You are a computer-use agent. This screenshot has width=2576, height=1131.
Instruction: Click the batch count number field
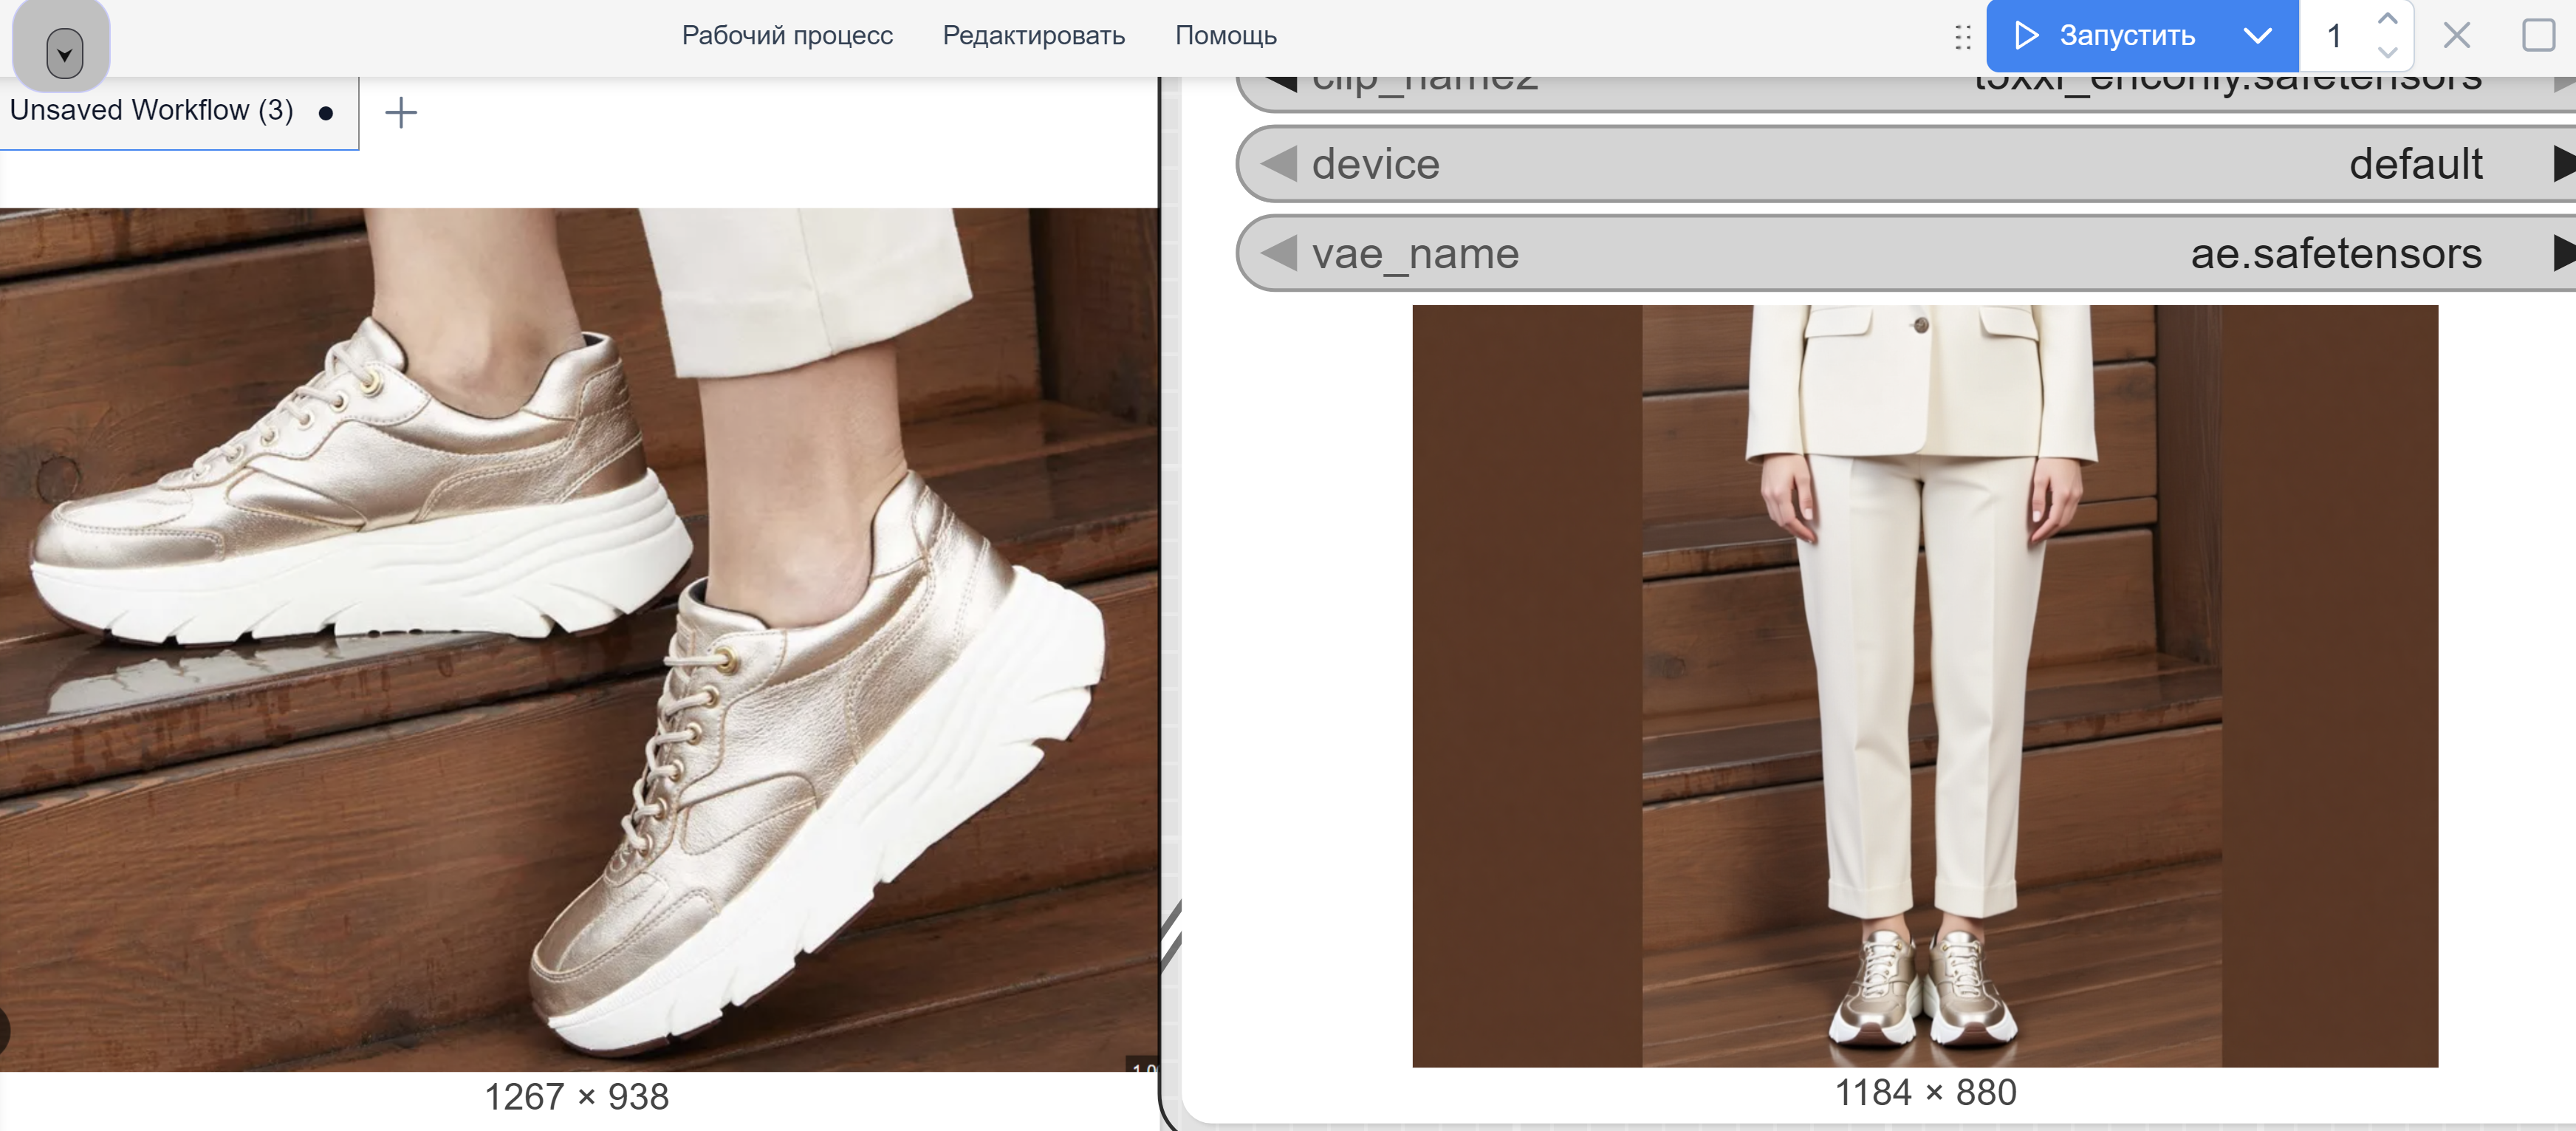(2335, 37)
